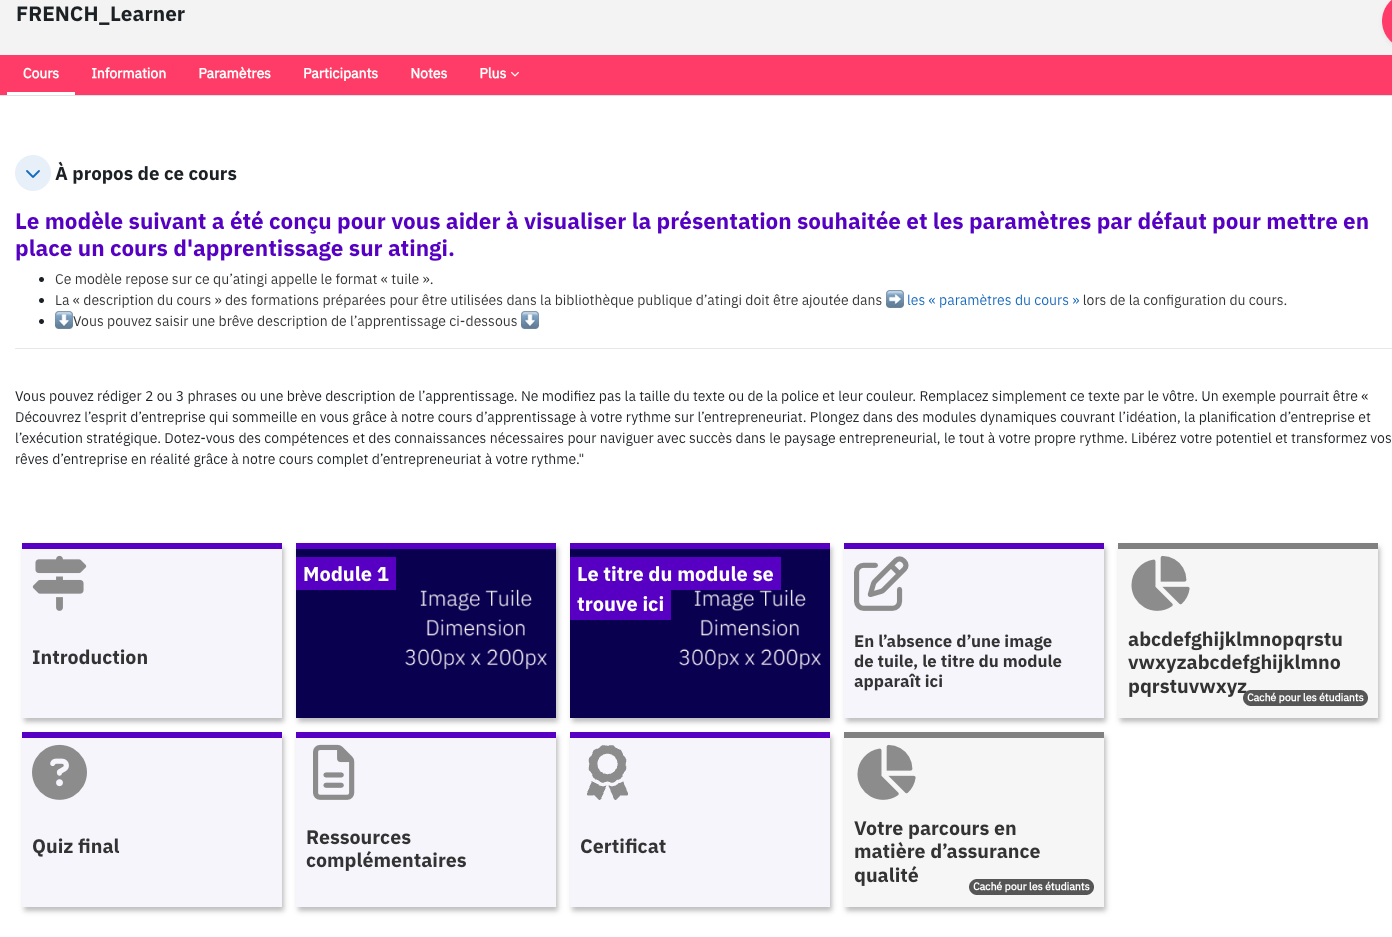
Task: Click the pencil edit icon on tile
Action: coord(881,583)
